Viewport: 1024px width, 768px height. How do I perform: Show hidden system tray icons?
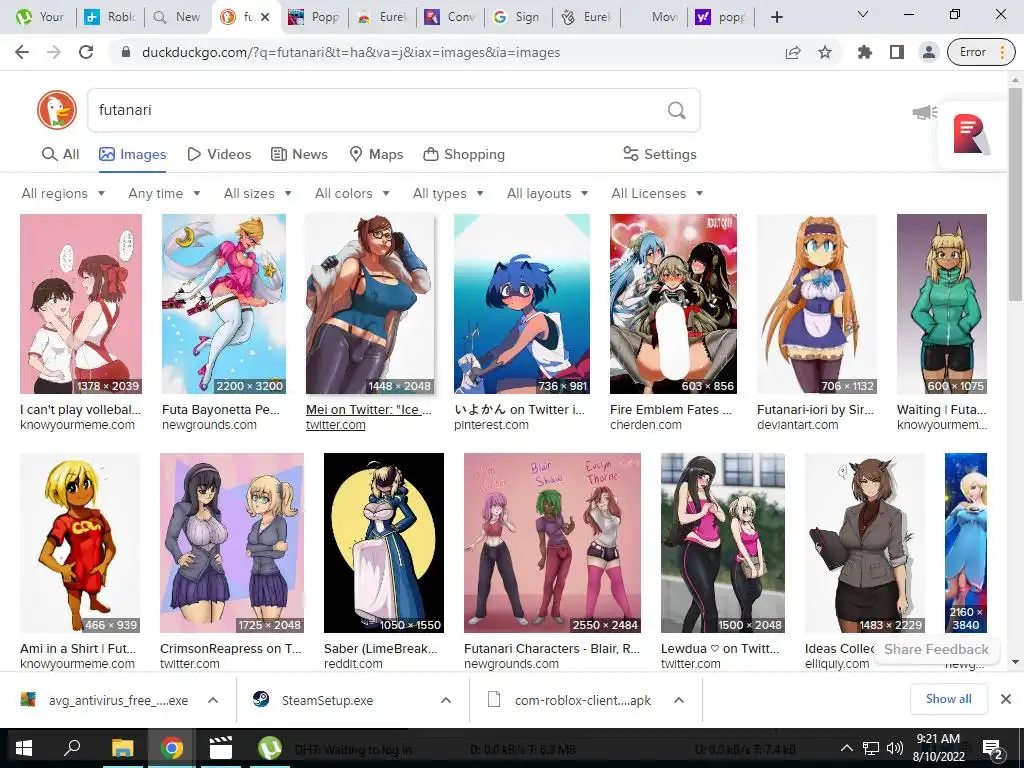846,748
